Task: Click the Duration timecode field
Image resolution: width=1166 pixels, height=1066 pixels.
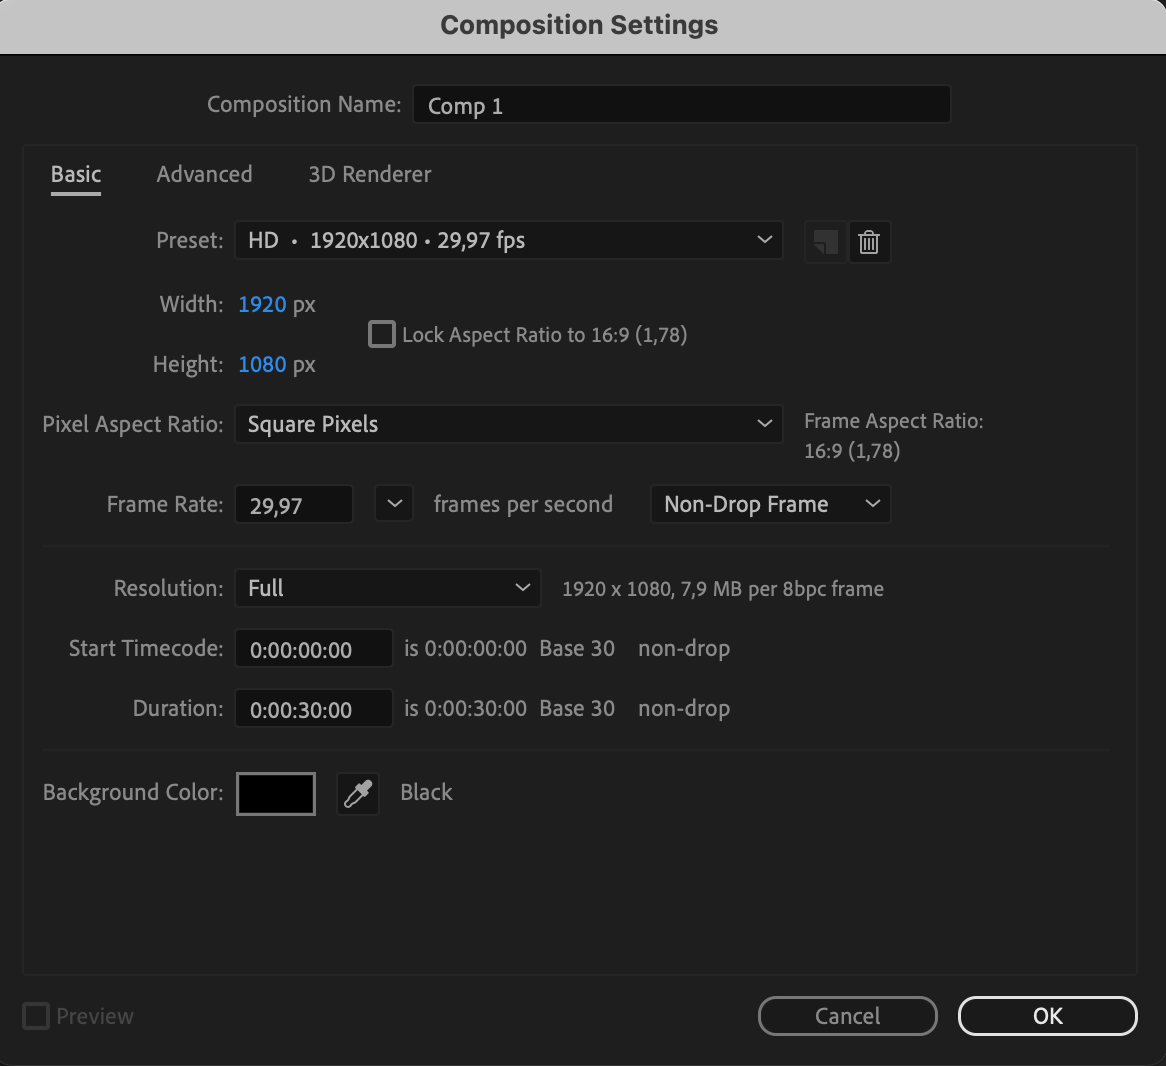Action: coord(313,709)
